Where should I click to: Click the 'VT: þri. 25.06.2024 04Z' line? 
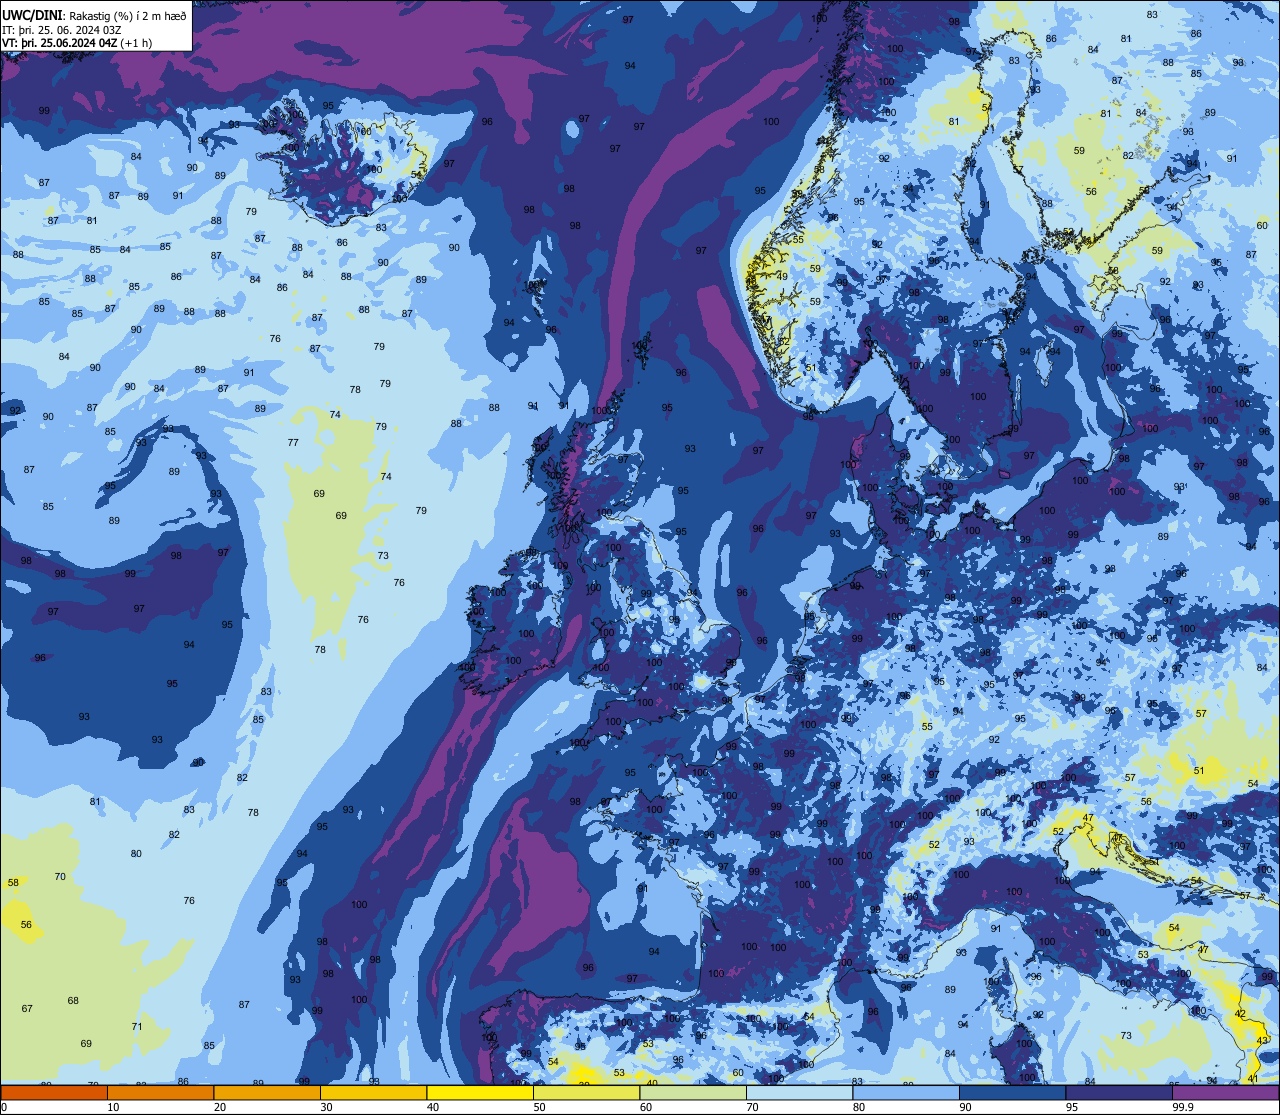pos(60,43)
